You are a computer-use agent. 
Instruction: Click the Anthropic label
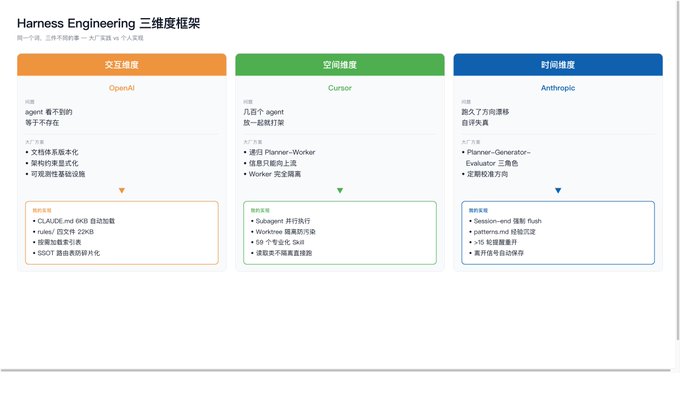tap(558, 88)
